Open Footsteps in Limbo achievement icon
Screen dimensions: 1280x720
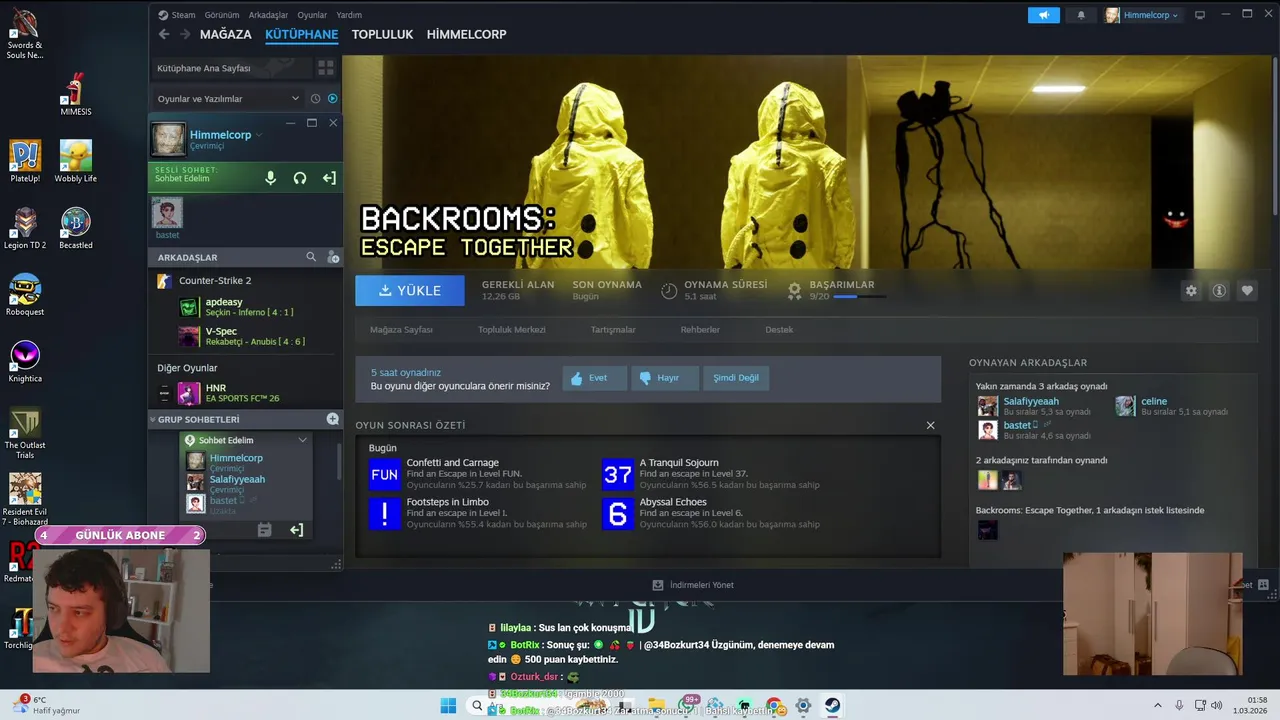[385, 513]
